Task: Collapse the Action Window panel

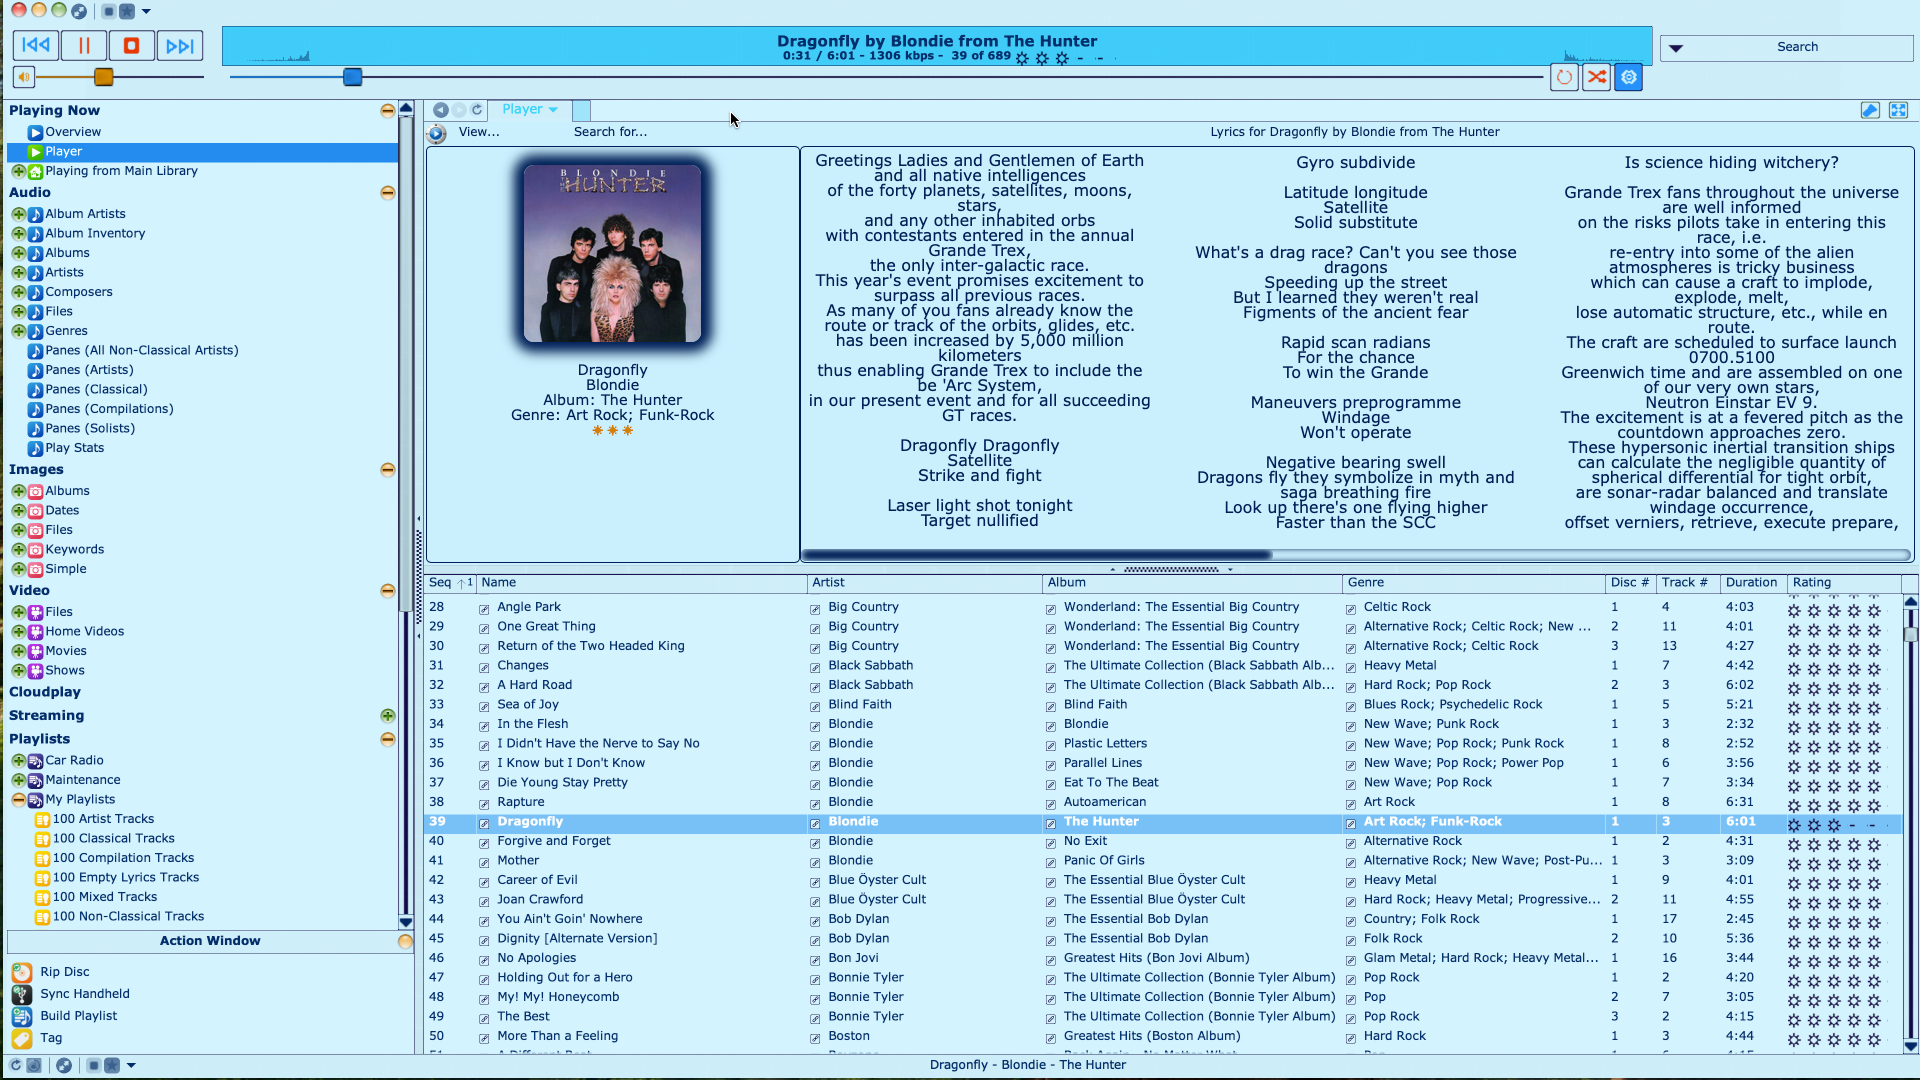Action: click(405, 942)
